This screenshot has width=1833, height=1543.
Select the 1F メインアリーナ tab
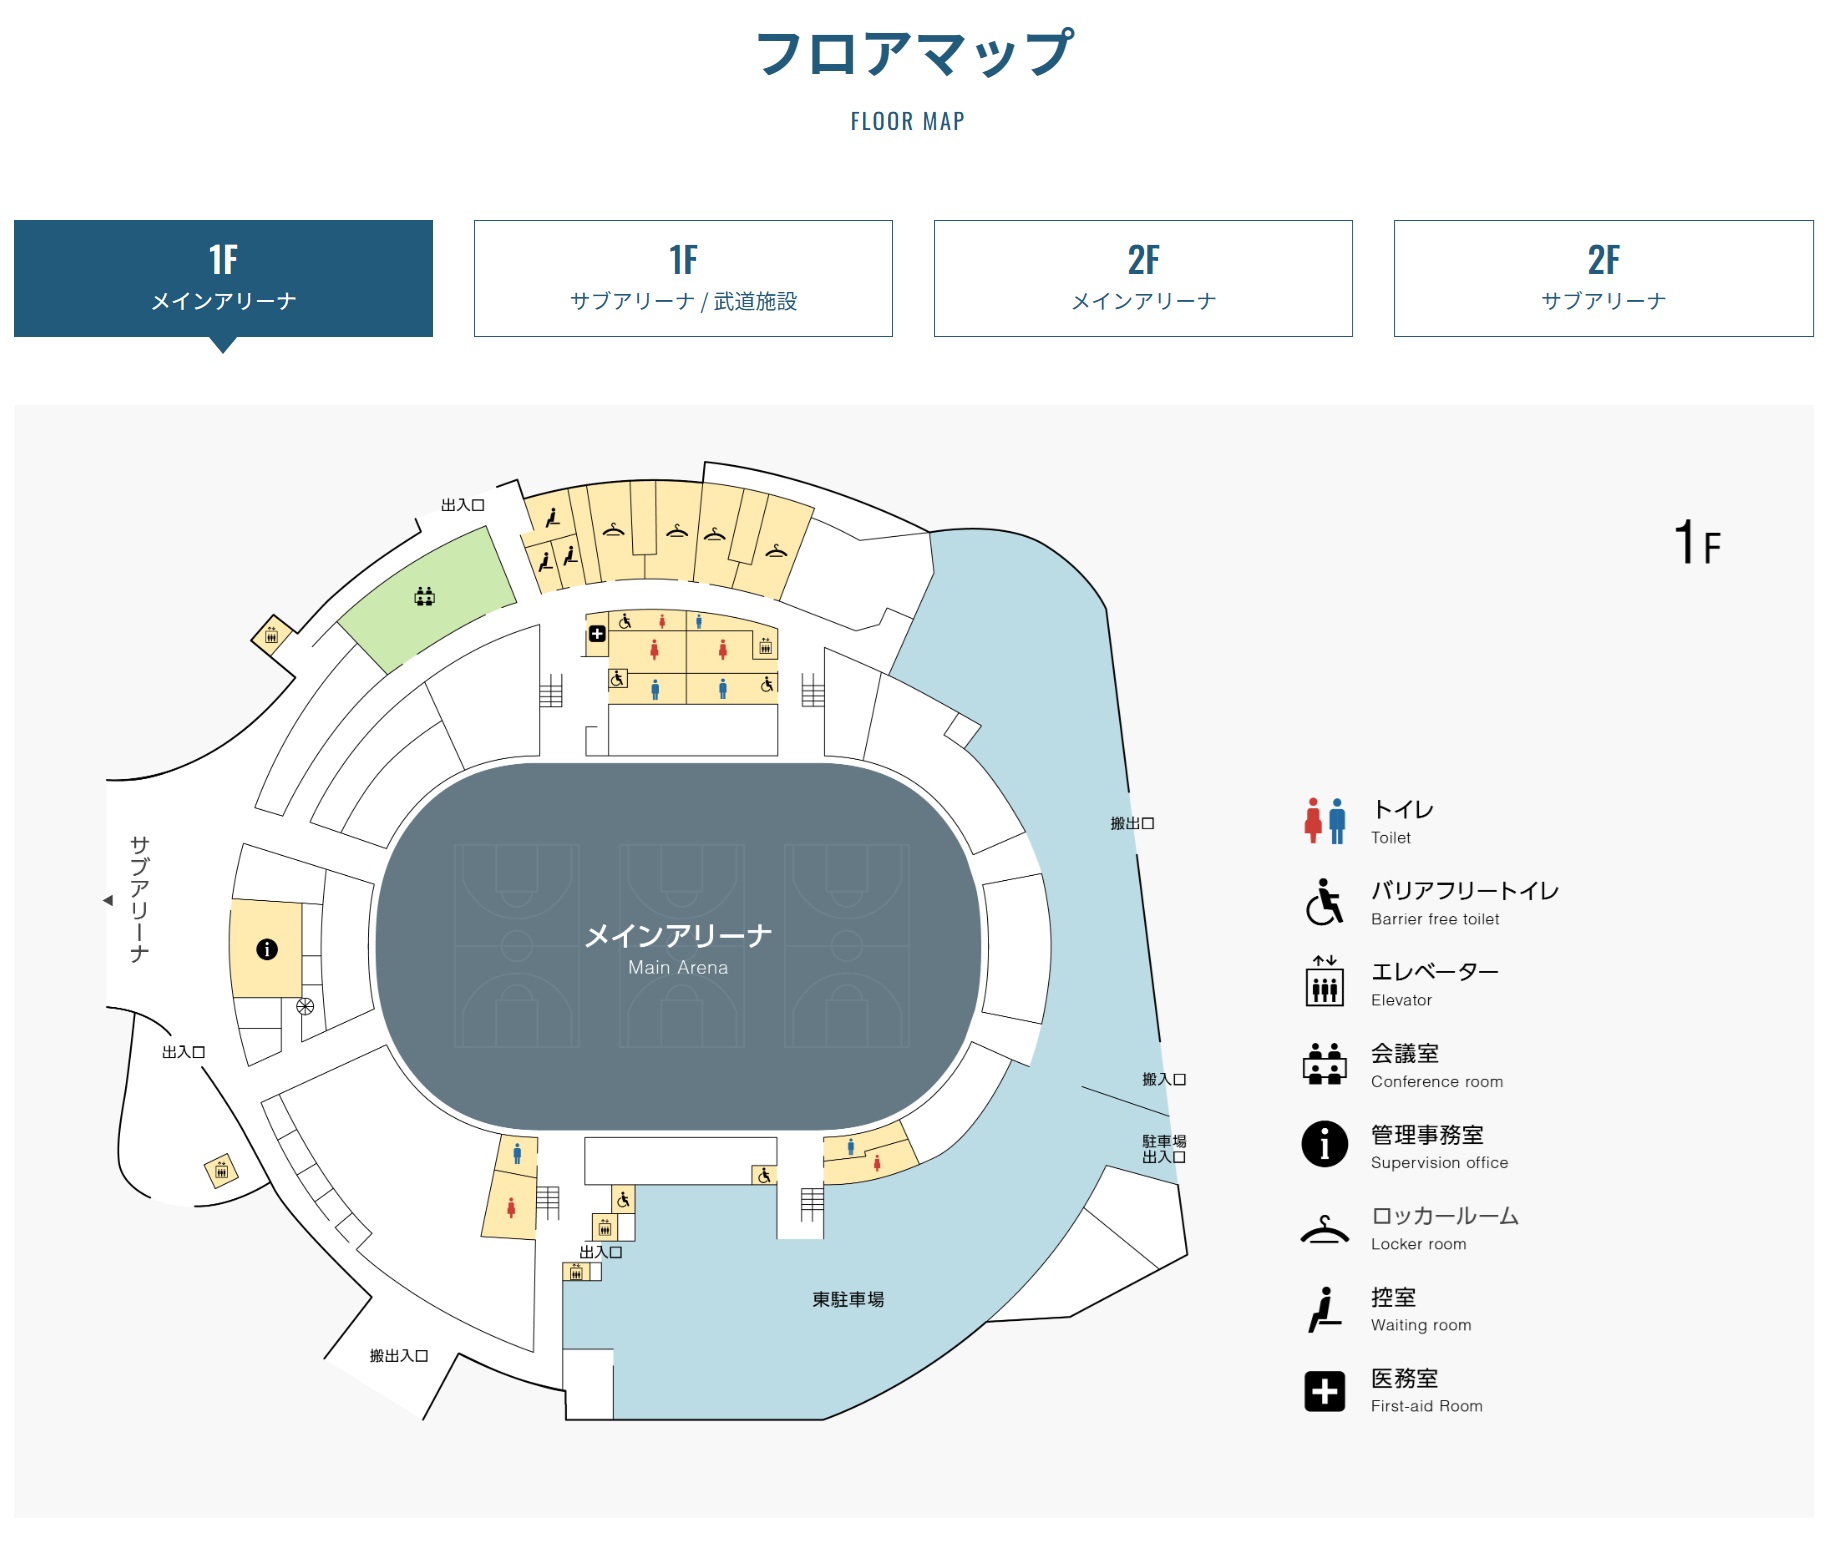[223, 278]
